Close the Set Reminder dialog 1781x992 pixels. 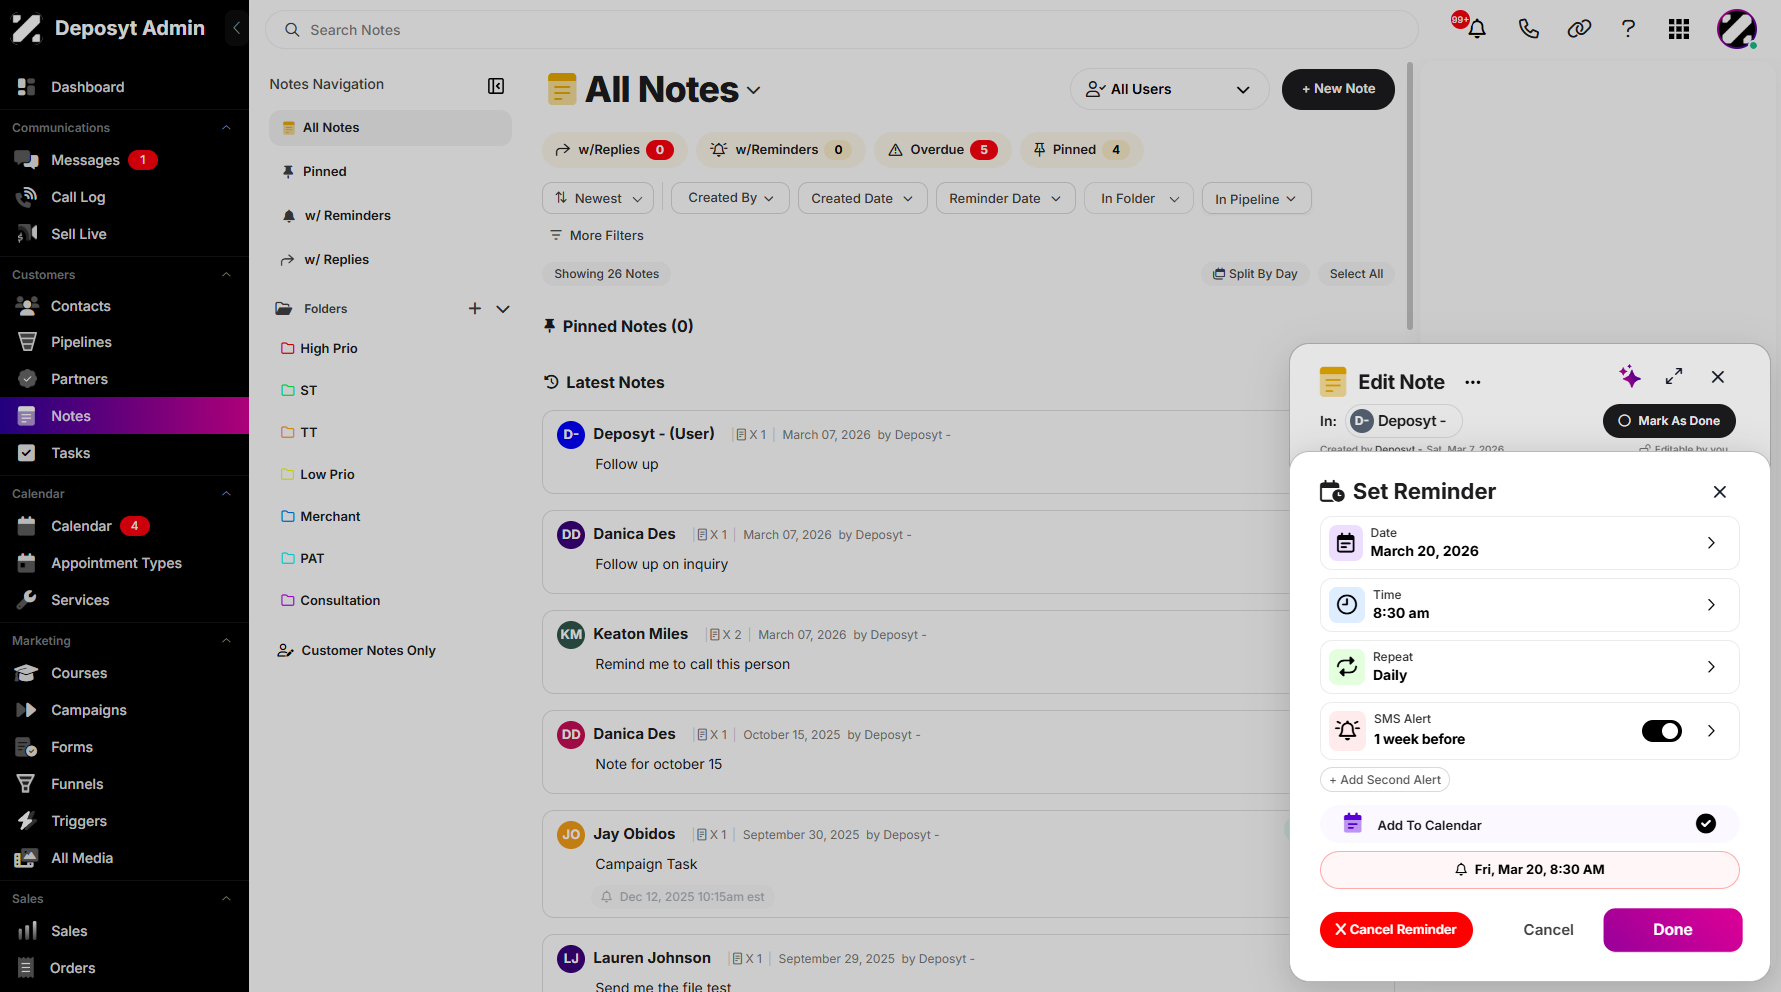[1720, 492]
